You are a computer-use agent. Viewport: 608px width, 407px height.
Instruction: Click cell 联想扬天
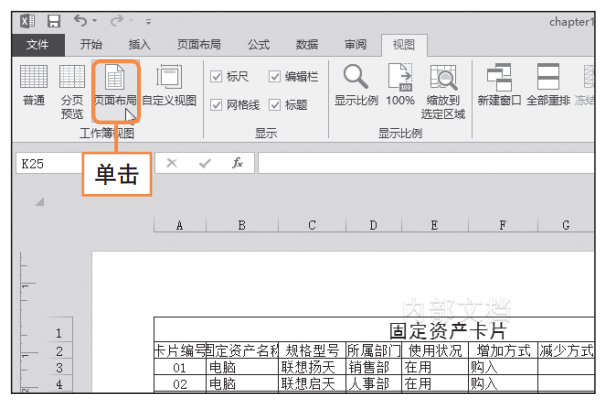click(312, 367)
